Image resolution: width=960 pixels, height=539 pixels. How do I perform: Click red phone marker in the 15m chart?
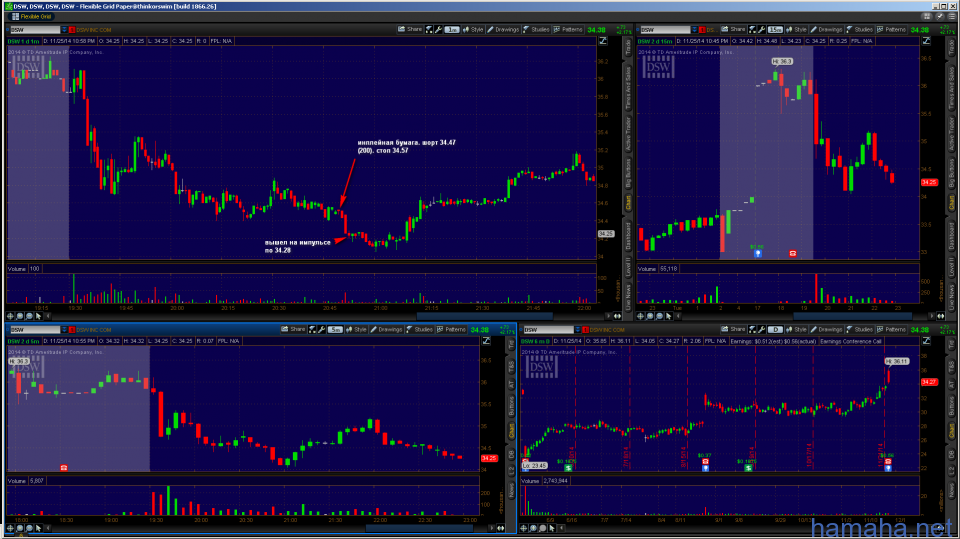point(793,253)
